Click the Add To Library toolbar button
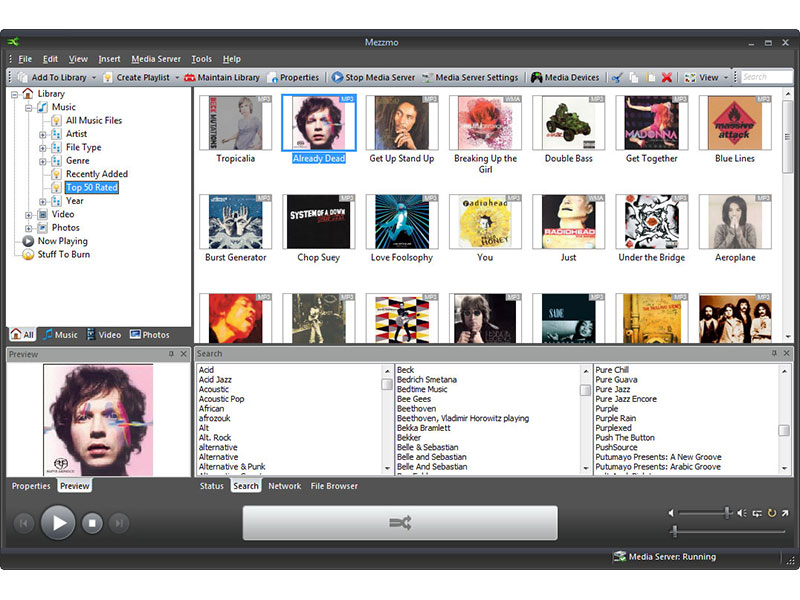The image size is (800, 600). pos(53,78)
